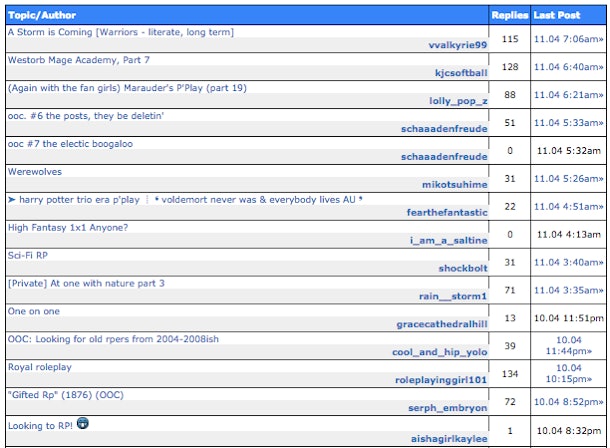Open Westorb Mage Academy, Part 7 topic
The width and height of the screenshot is (610, 448).
[x=79, y=60]
